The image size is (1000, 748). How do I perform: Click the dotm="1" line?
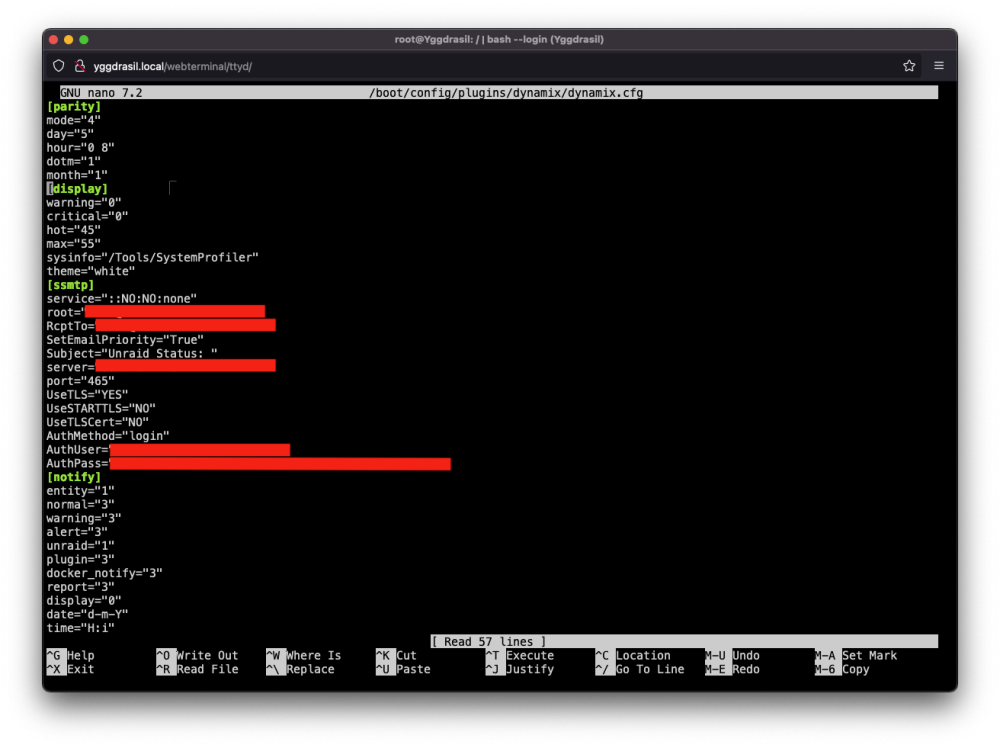click(x=73, y=161)
